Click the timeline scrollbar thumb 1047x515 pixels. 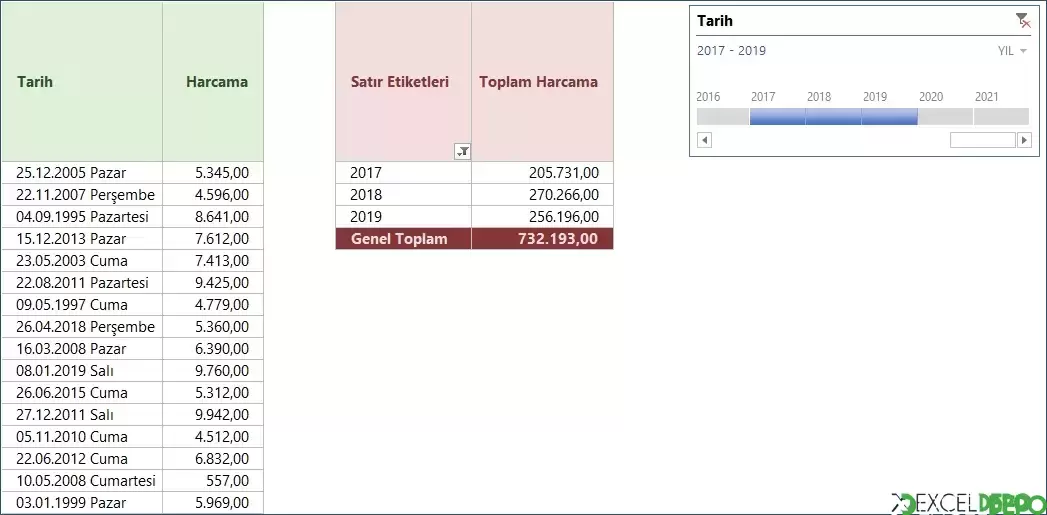pyautogui.click(x=982, y=140)
